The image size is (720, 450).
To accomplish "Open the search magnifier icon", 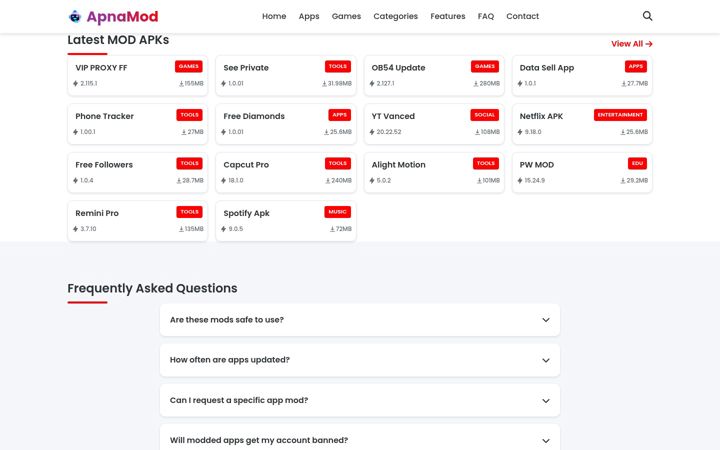I will coord(647,16).
